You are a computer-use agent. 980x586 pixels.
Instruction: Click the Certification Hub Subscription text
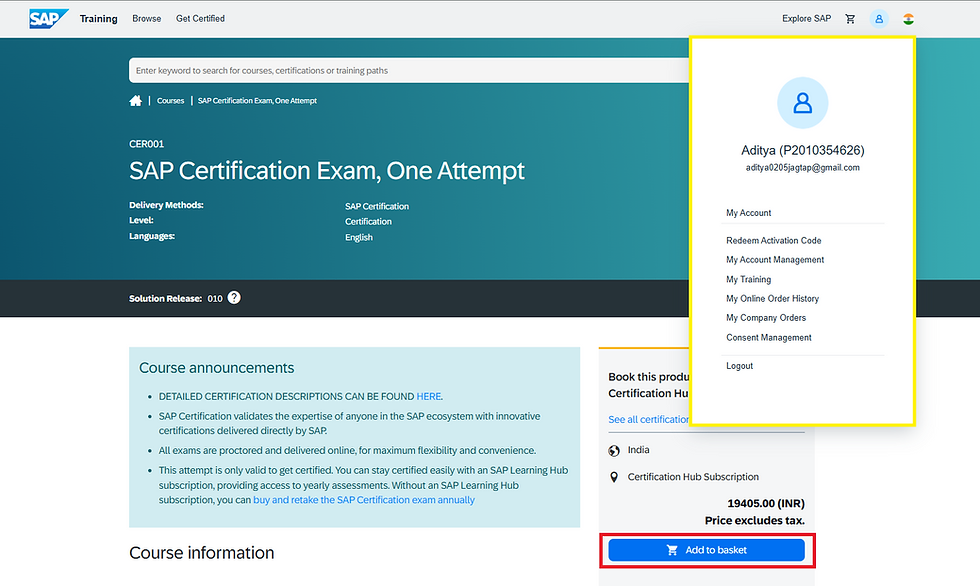click(x=693, y=477)
